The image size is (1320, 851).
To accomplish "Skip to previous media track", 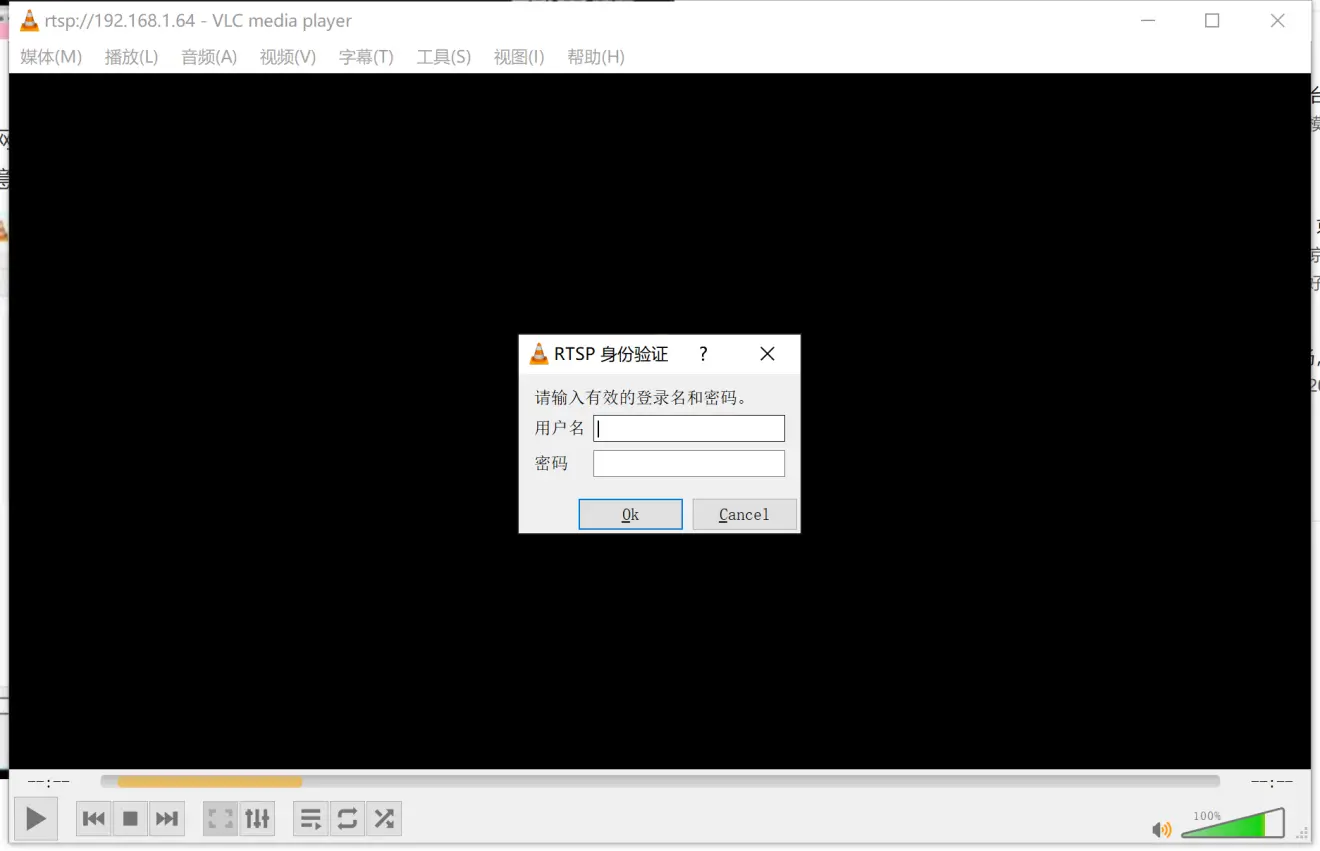I will pyautogui.click(x=94, y=819).
